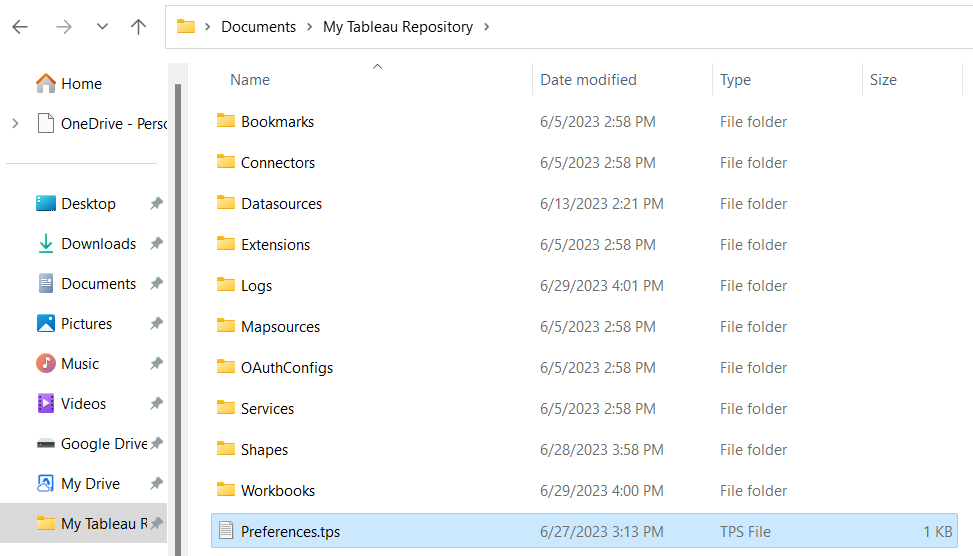Select Documents in the address breadcrumb
The height and width of the screenshot is (556, 973).
tap(259, 27)
